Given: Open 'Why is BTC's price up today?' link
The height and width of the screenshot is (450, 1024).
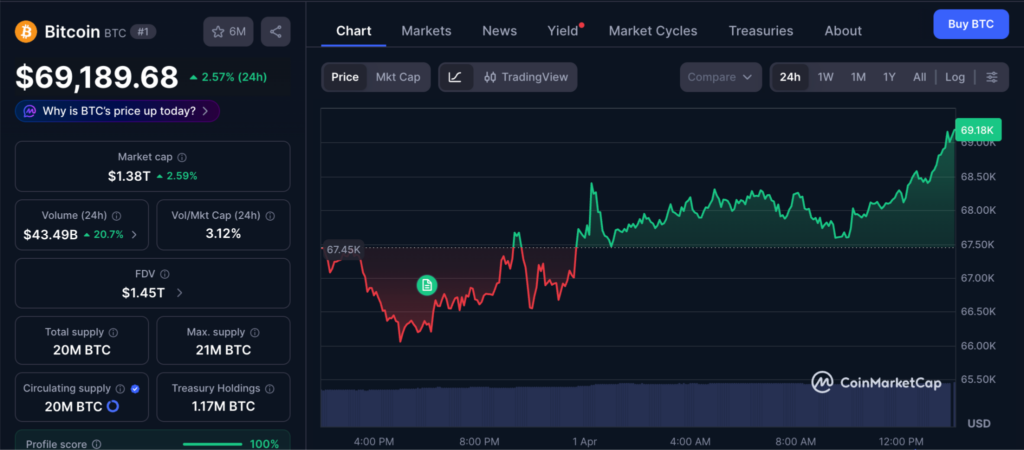Looking at the screenshot, I should 117,111.
